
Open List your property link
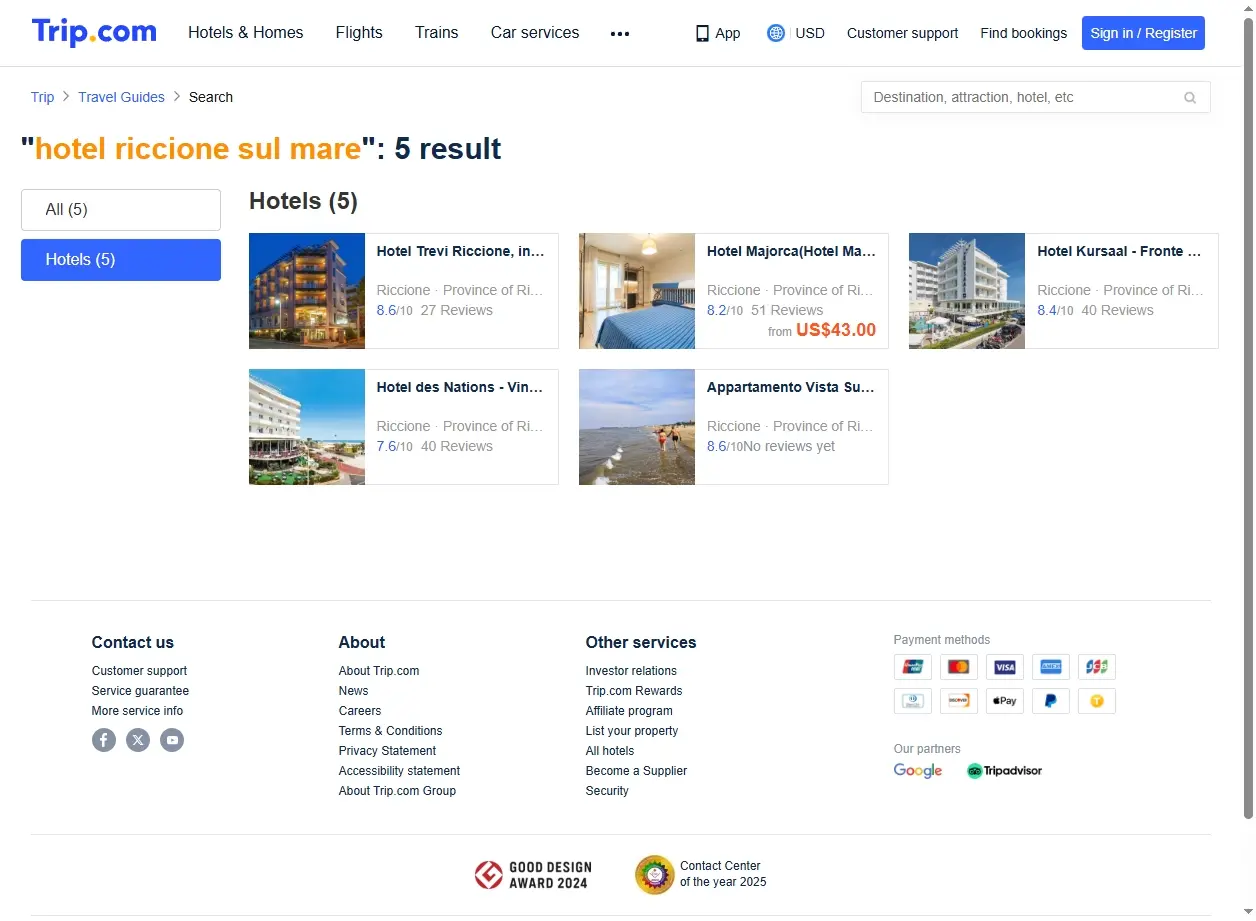coord(632,731)
